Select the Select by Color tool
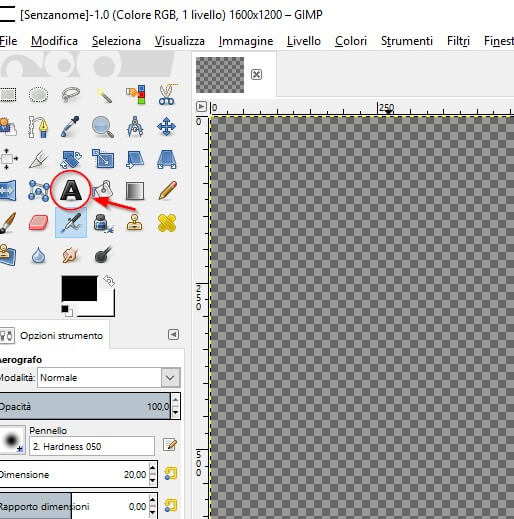 pyautogui.click(x=135, y=94)
